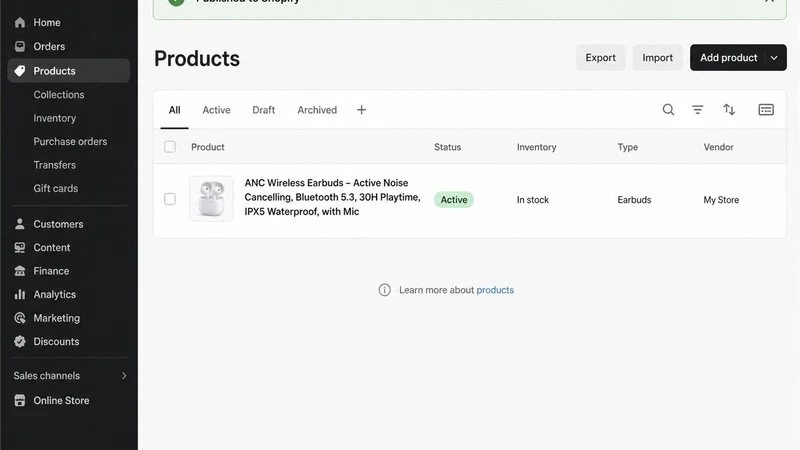Click the Customers person icon
This screenshot has width=800, height=450.
(20, 224)
